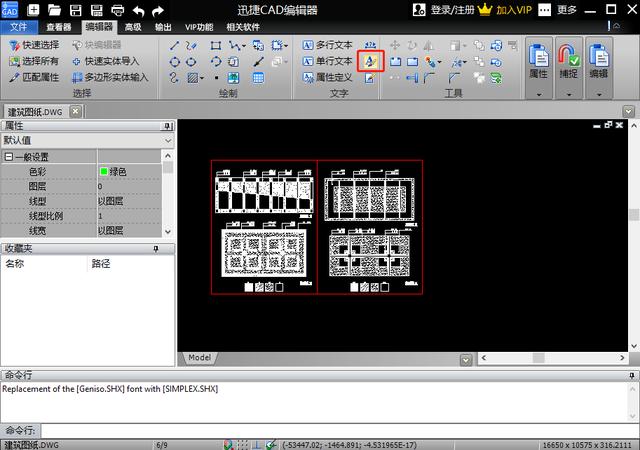Pick the Spline S-curve tool
The image size is (640, 450).
point(174,78)
